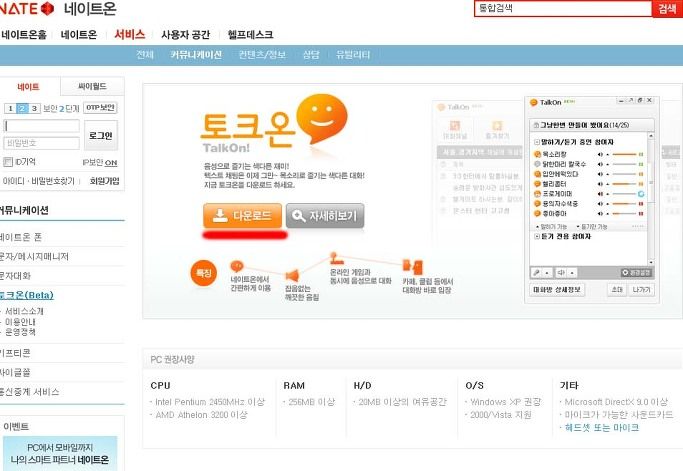
Task: Adjust volume slider for 목소리짱
Action: click(x=624, y=154)
